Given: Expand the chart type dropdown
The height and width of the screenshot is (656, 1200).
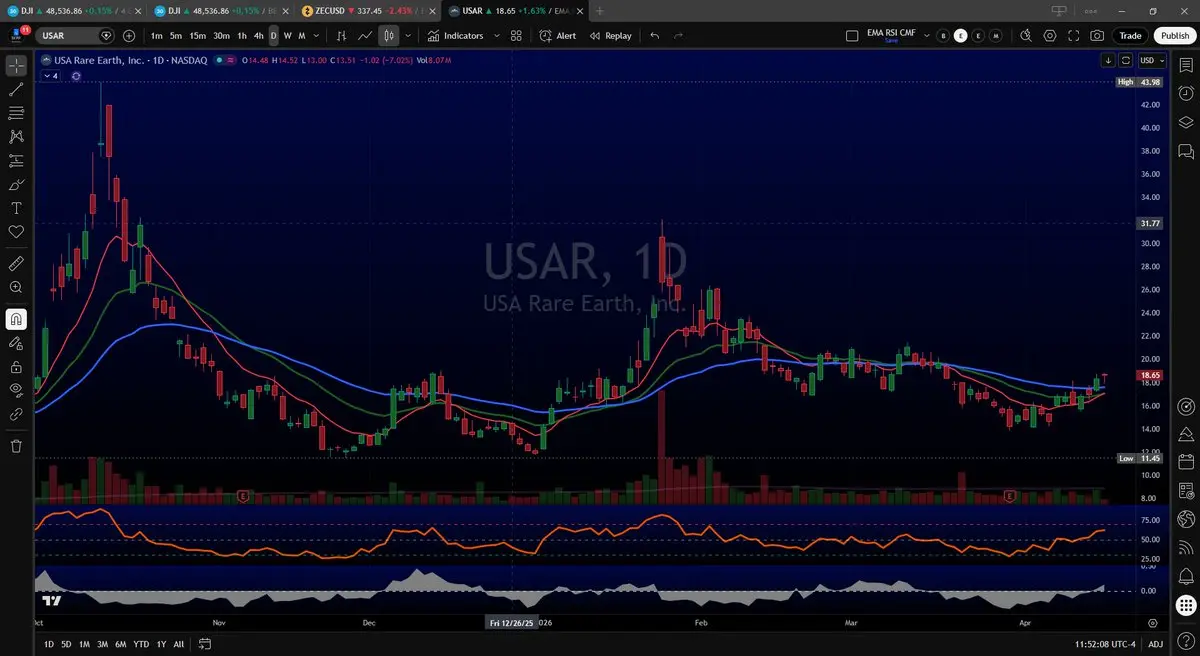Looking at the screenshot, I should click(x=408, y=36).
